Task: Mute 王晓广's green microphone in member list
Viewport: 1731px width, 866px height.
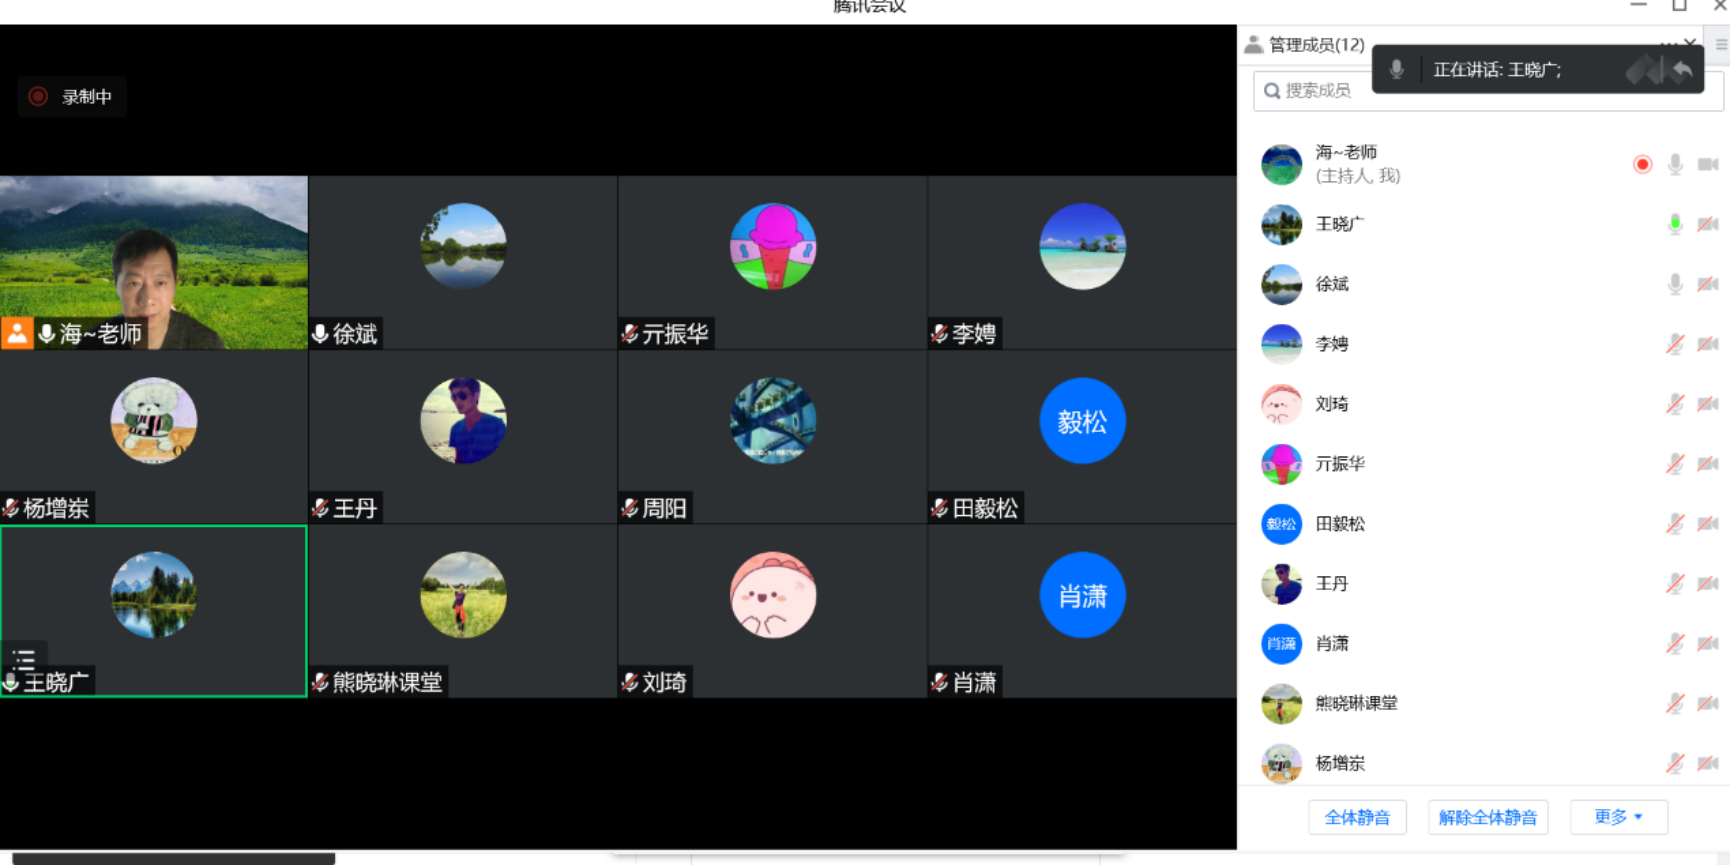Action: (1675, 224)
